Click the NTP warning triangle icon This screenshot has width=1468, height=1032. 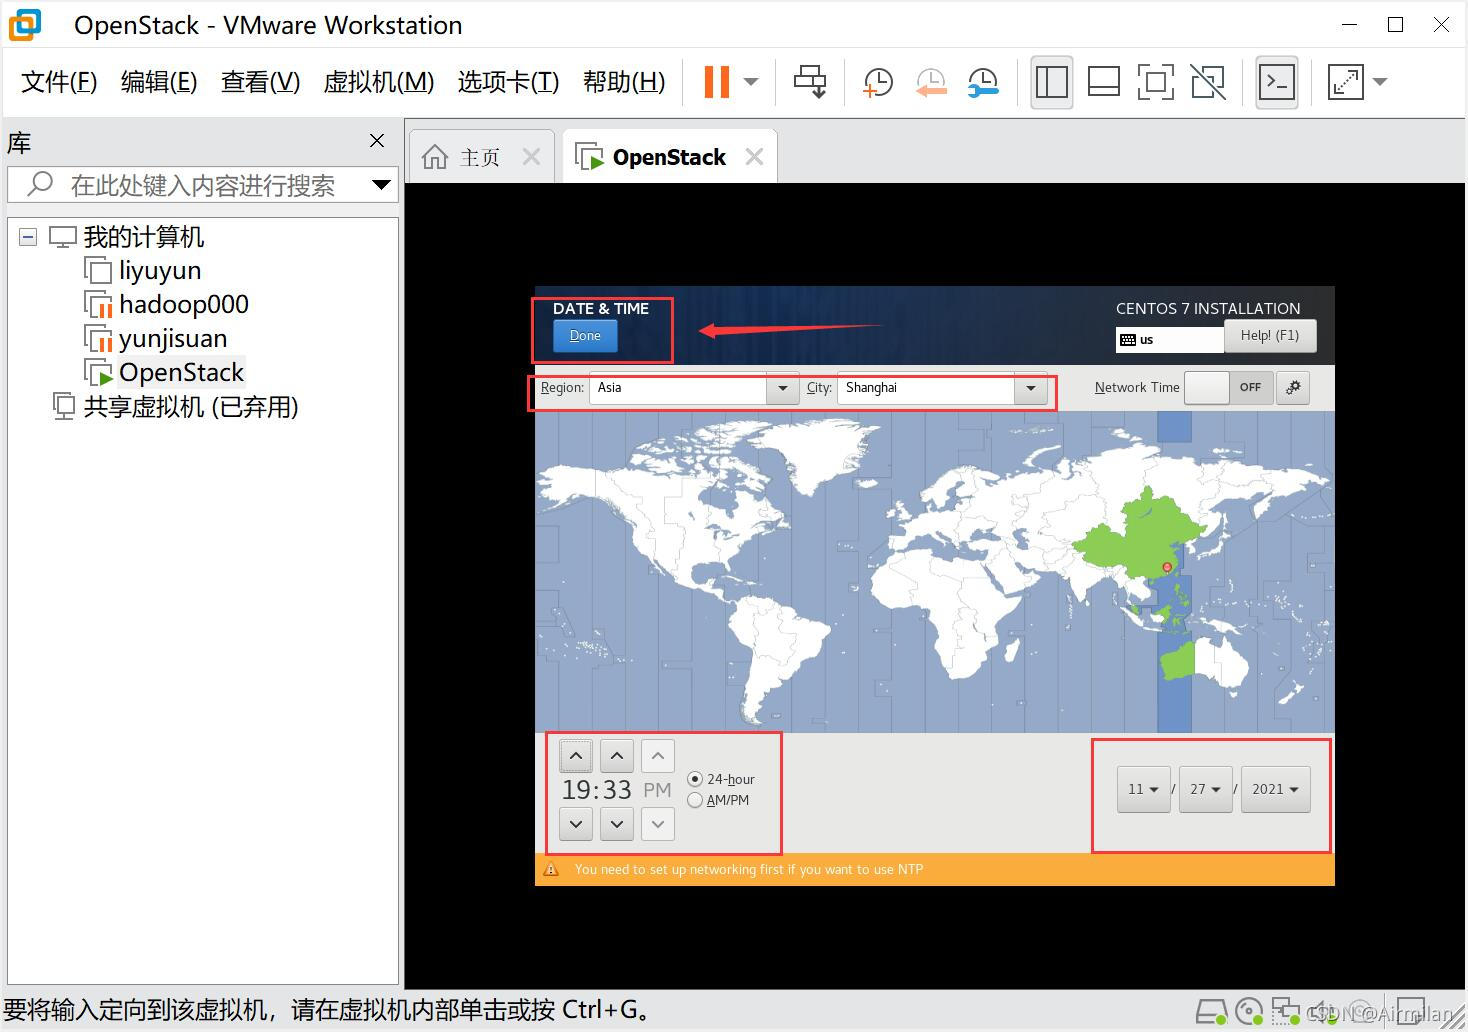(x=551, y=869)
